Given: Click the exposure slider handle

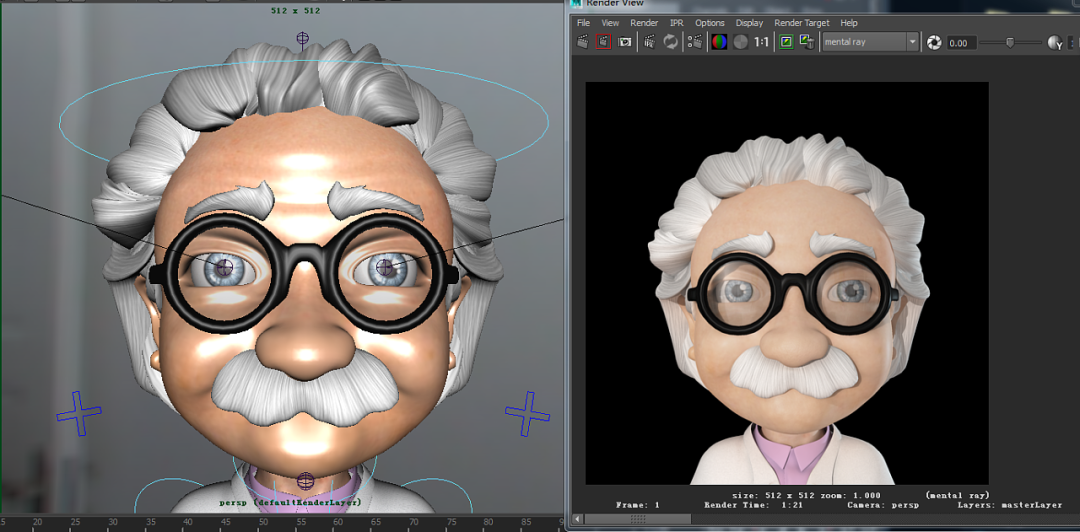Looking at the screenshot, I should pos(1010,43).
